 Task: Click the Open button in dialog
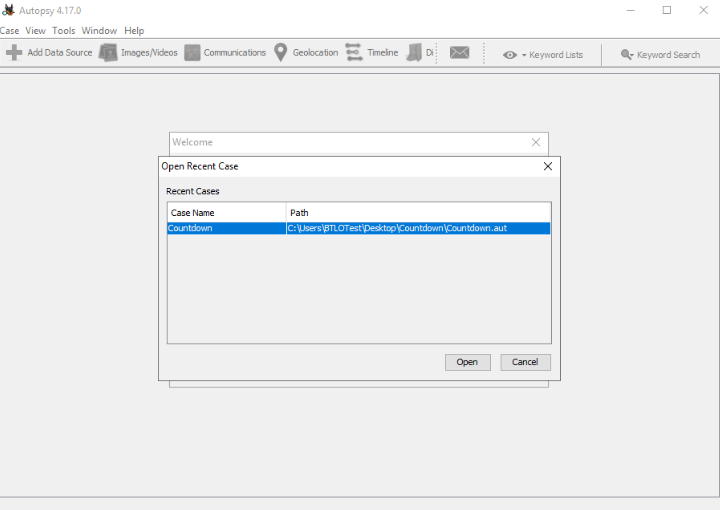point(467,362)
